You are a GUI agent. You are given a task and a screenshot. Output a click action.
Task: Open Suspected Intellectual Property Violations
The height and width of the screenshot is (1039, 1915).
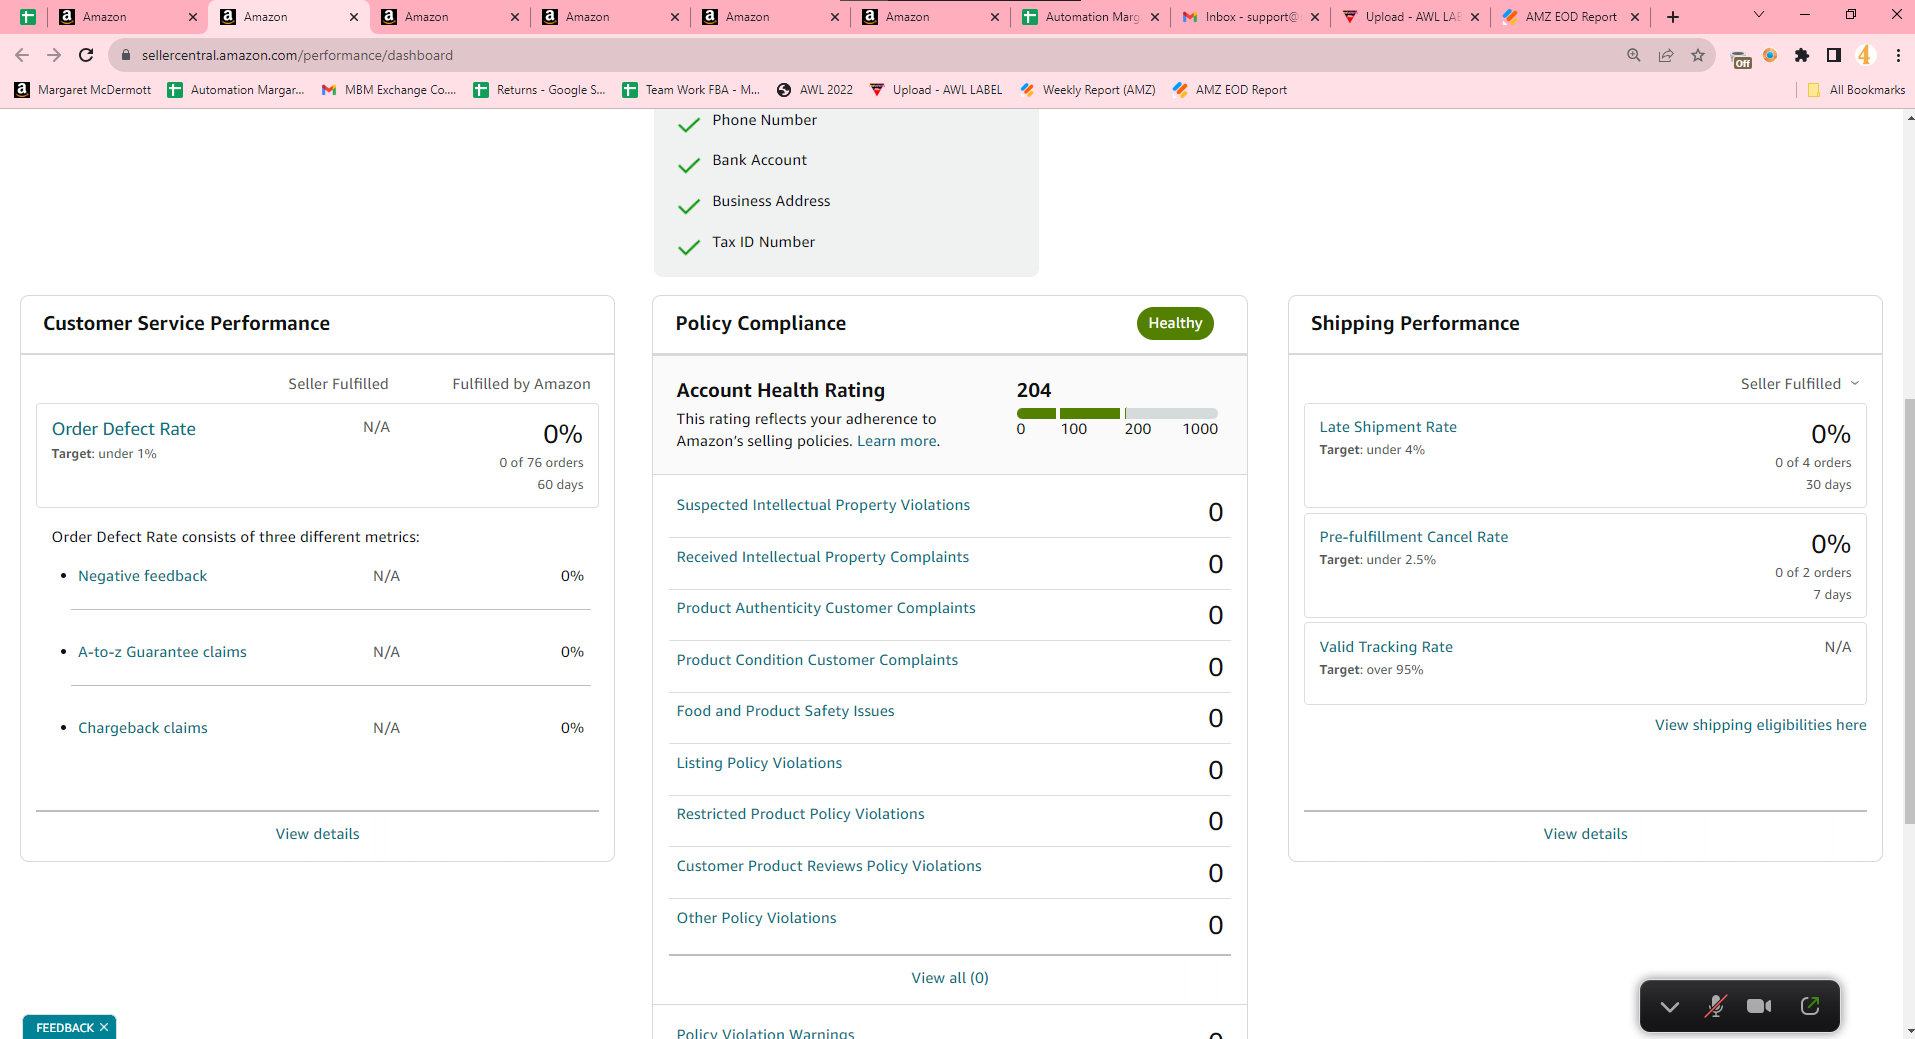click(x=823, y=505)
